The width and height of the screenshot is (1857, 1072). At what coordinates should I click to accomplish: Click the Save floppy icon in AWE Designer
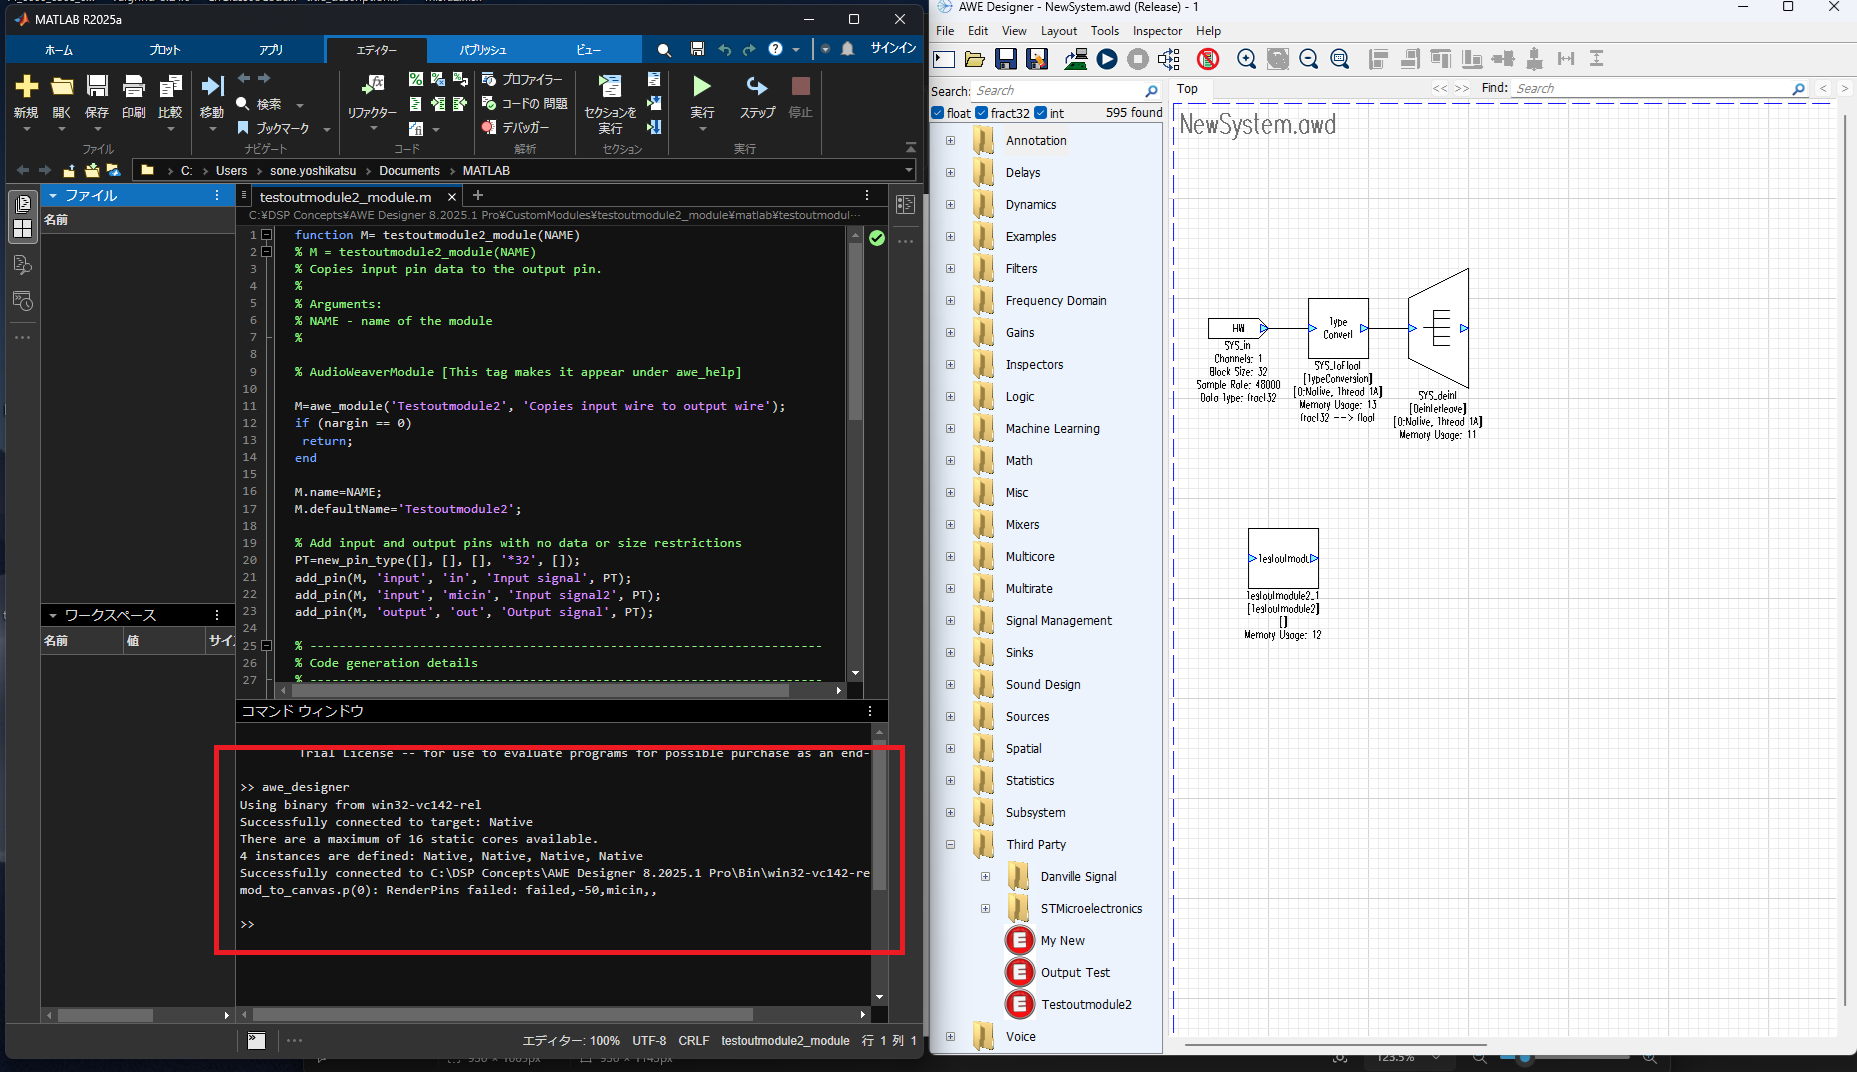[1006, 59]
